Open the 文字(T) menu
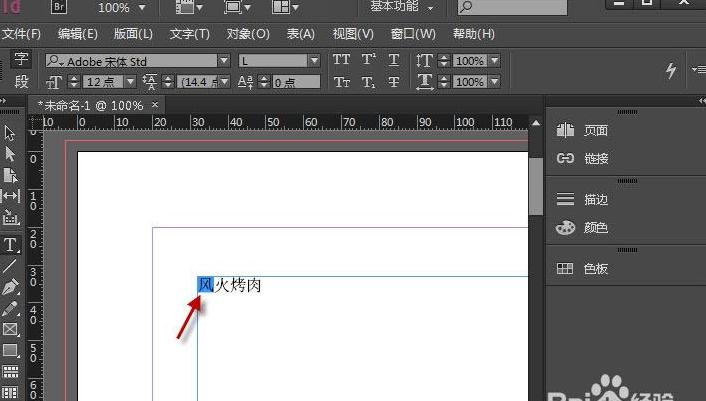Image resolution: width=706 pixels, height=401 pixels. (x=190, y=34)
